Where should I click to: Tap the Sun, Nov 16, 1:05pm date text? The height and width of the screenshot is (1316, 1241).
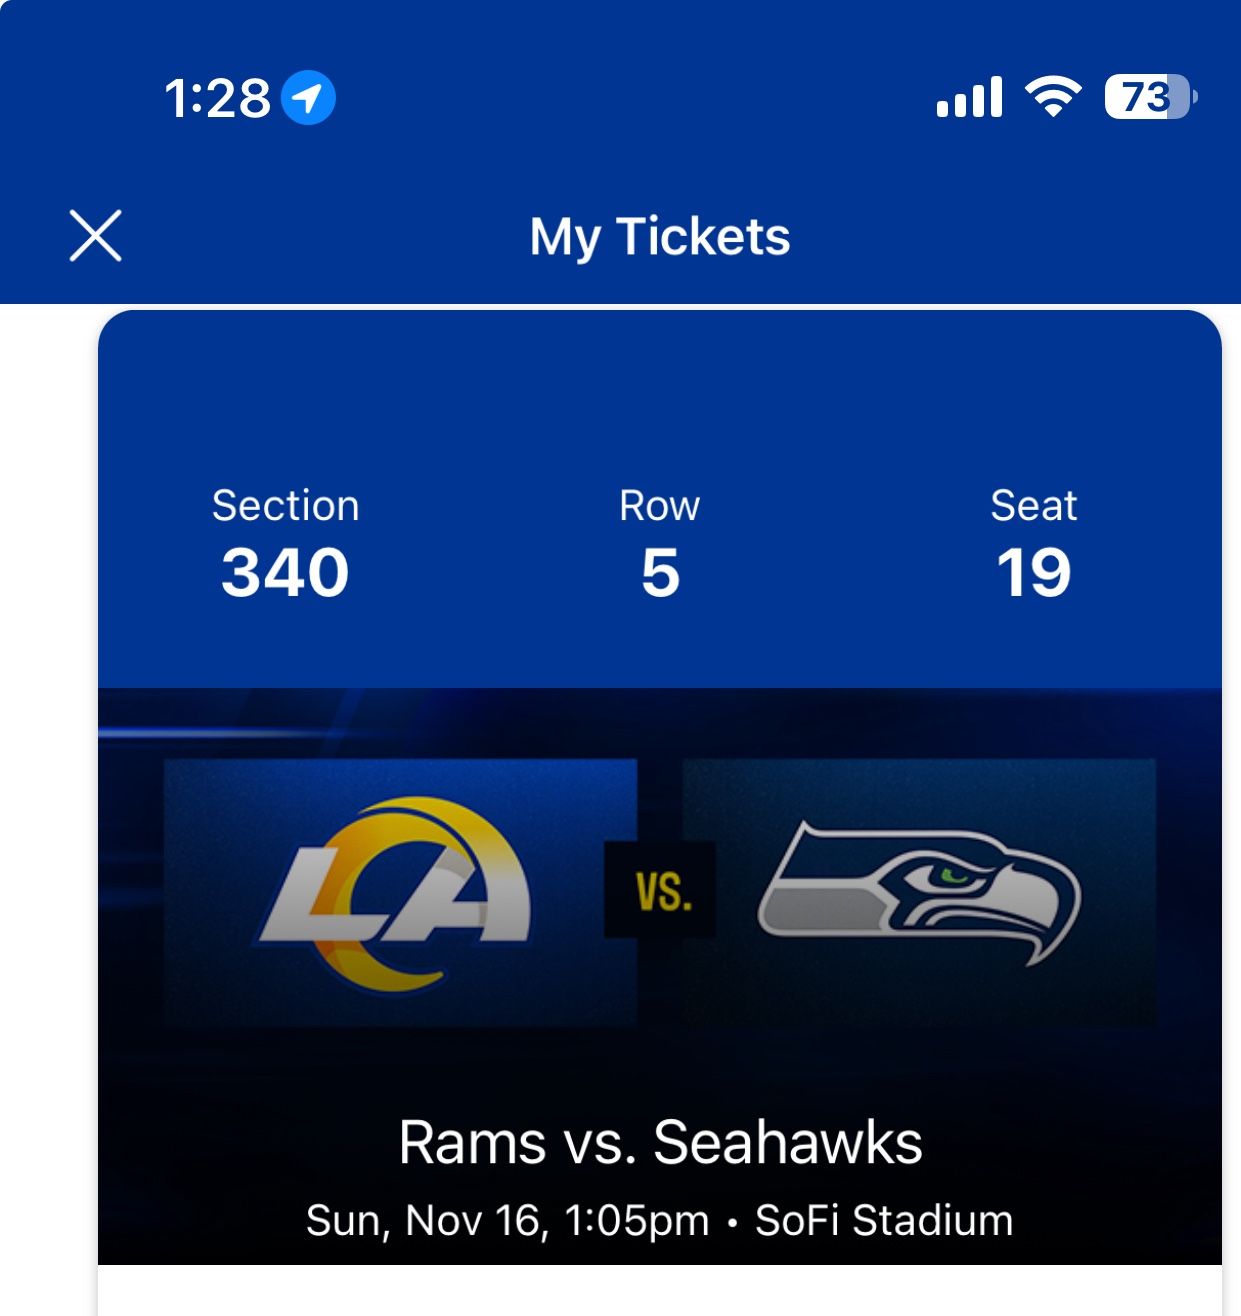[x=507, y=1221]
